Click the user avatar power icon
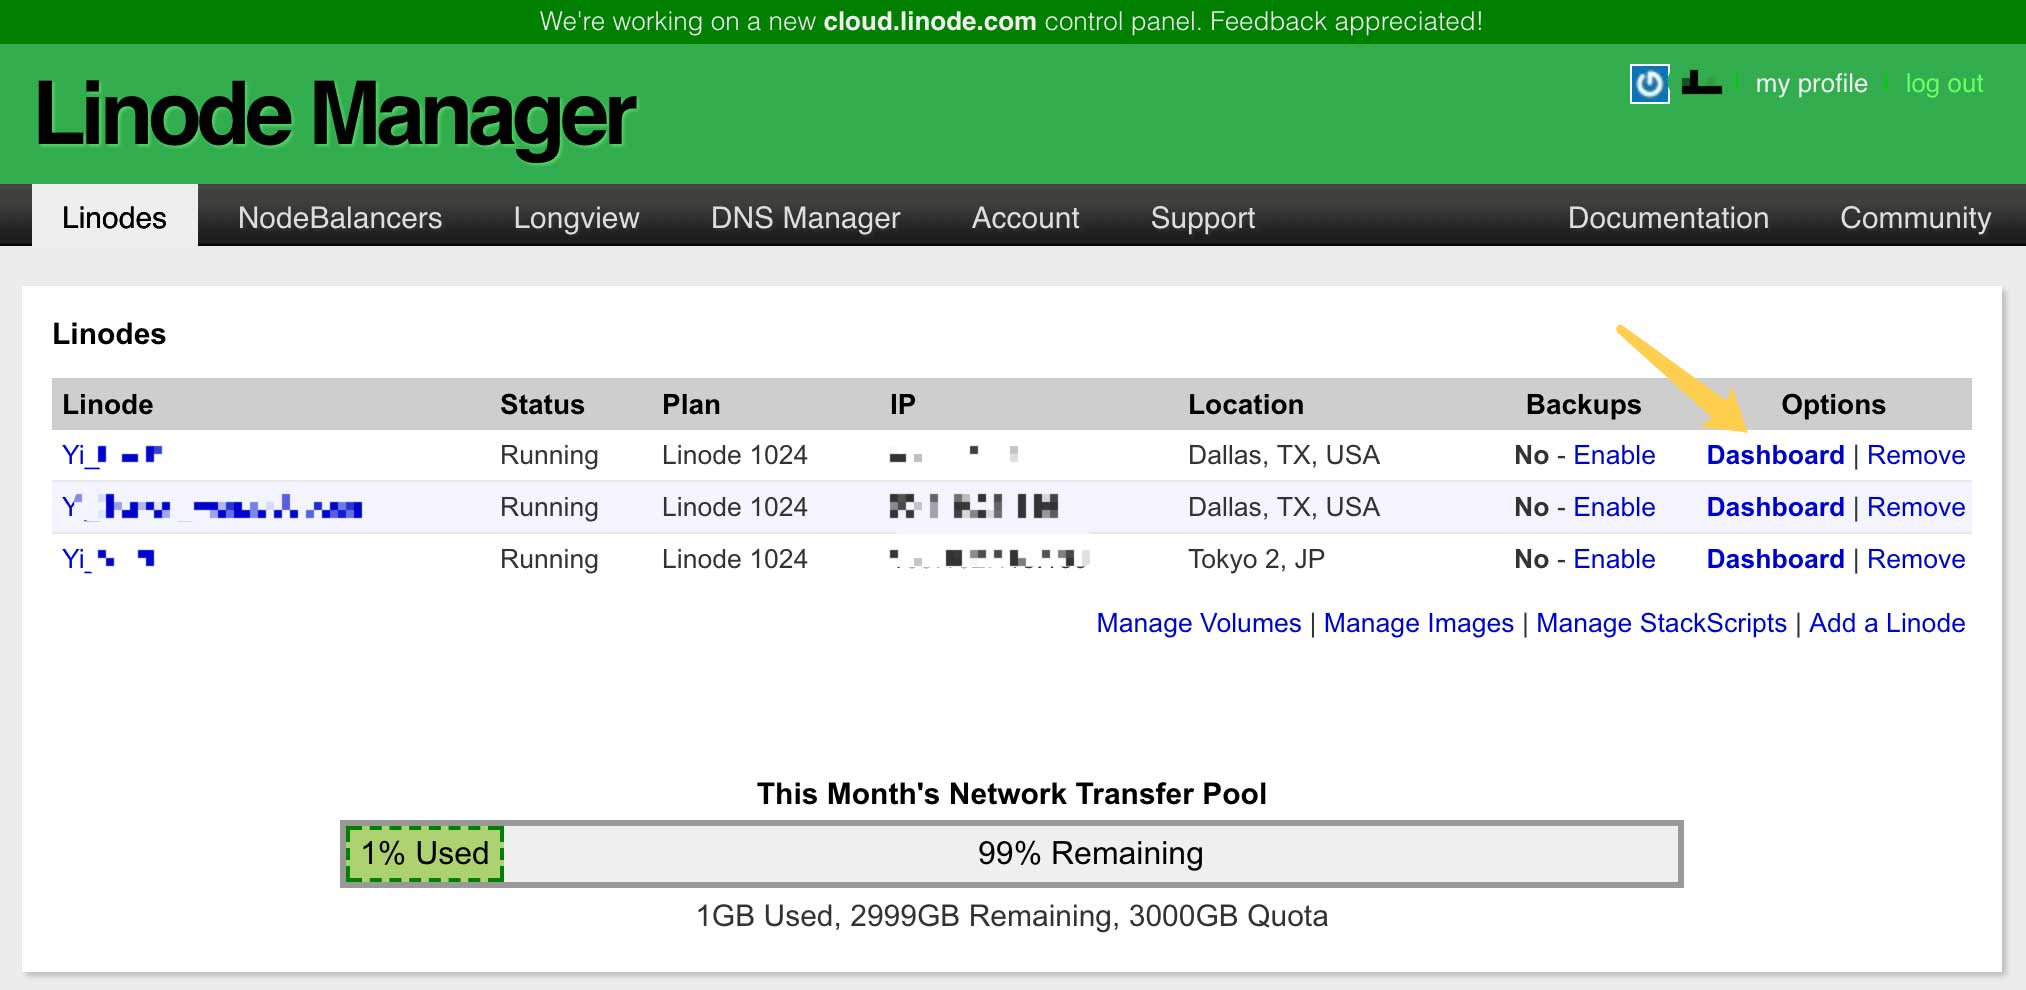 coord(1649,84)
